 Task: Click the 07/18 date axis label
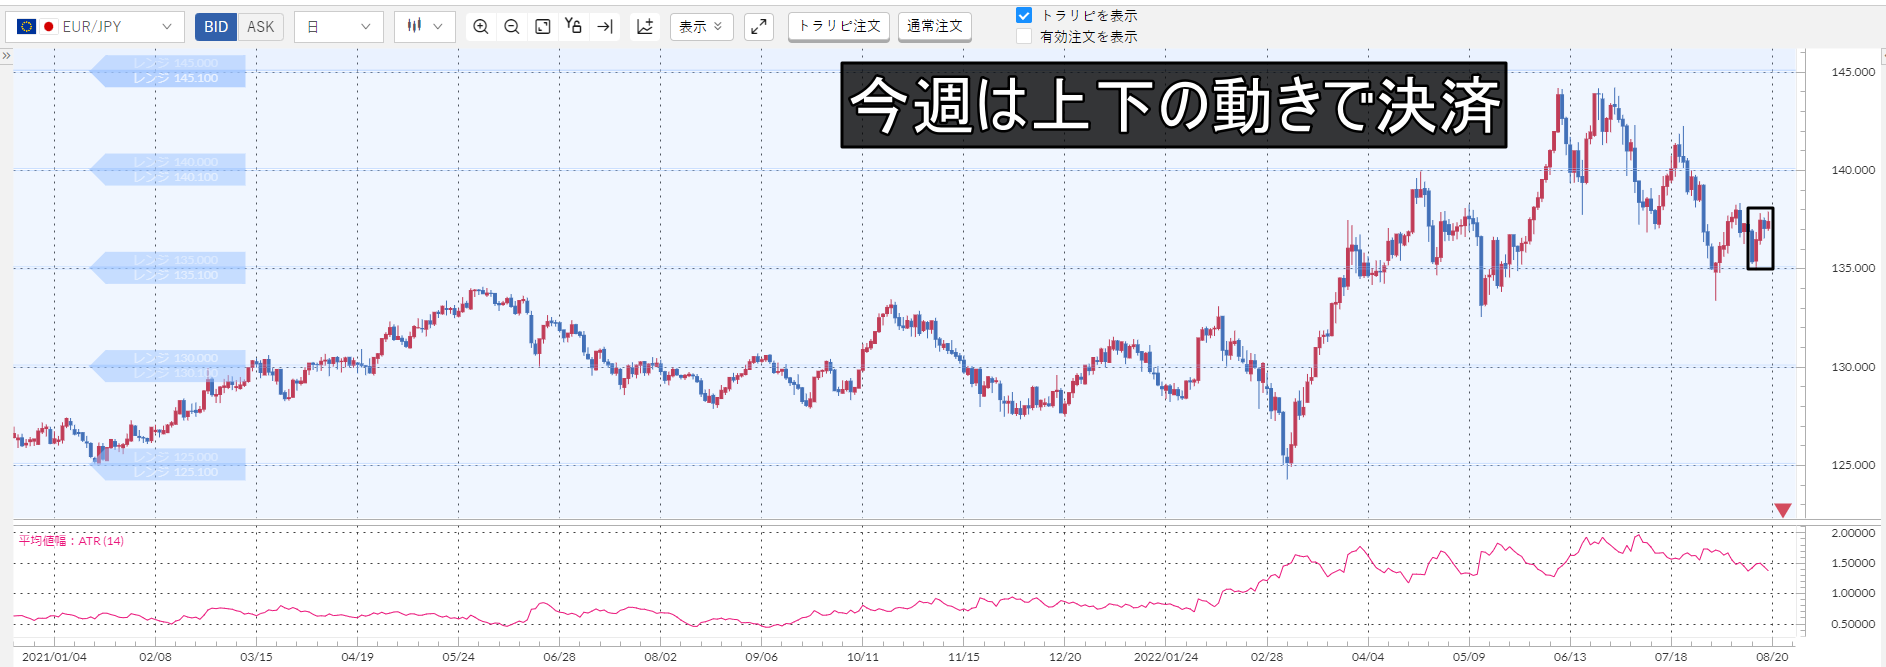click(x=1671, y=657)
